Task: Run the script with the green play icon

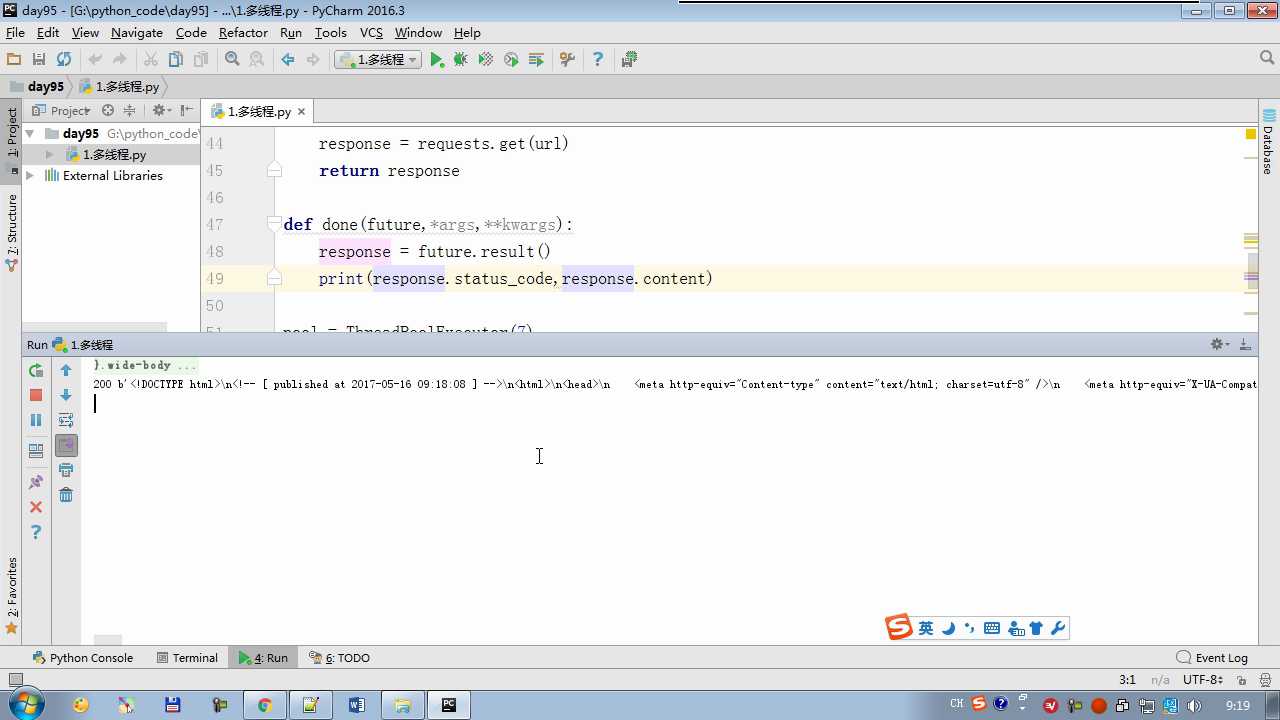Action: (x=437, y=60)
